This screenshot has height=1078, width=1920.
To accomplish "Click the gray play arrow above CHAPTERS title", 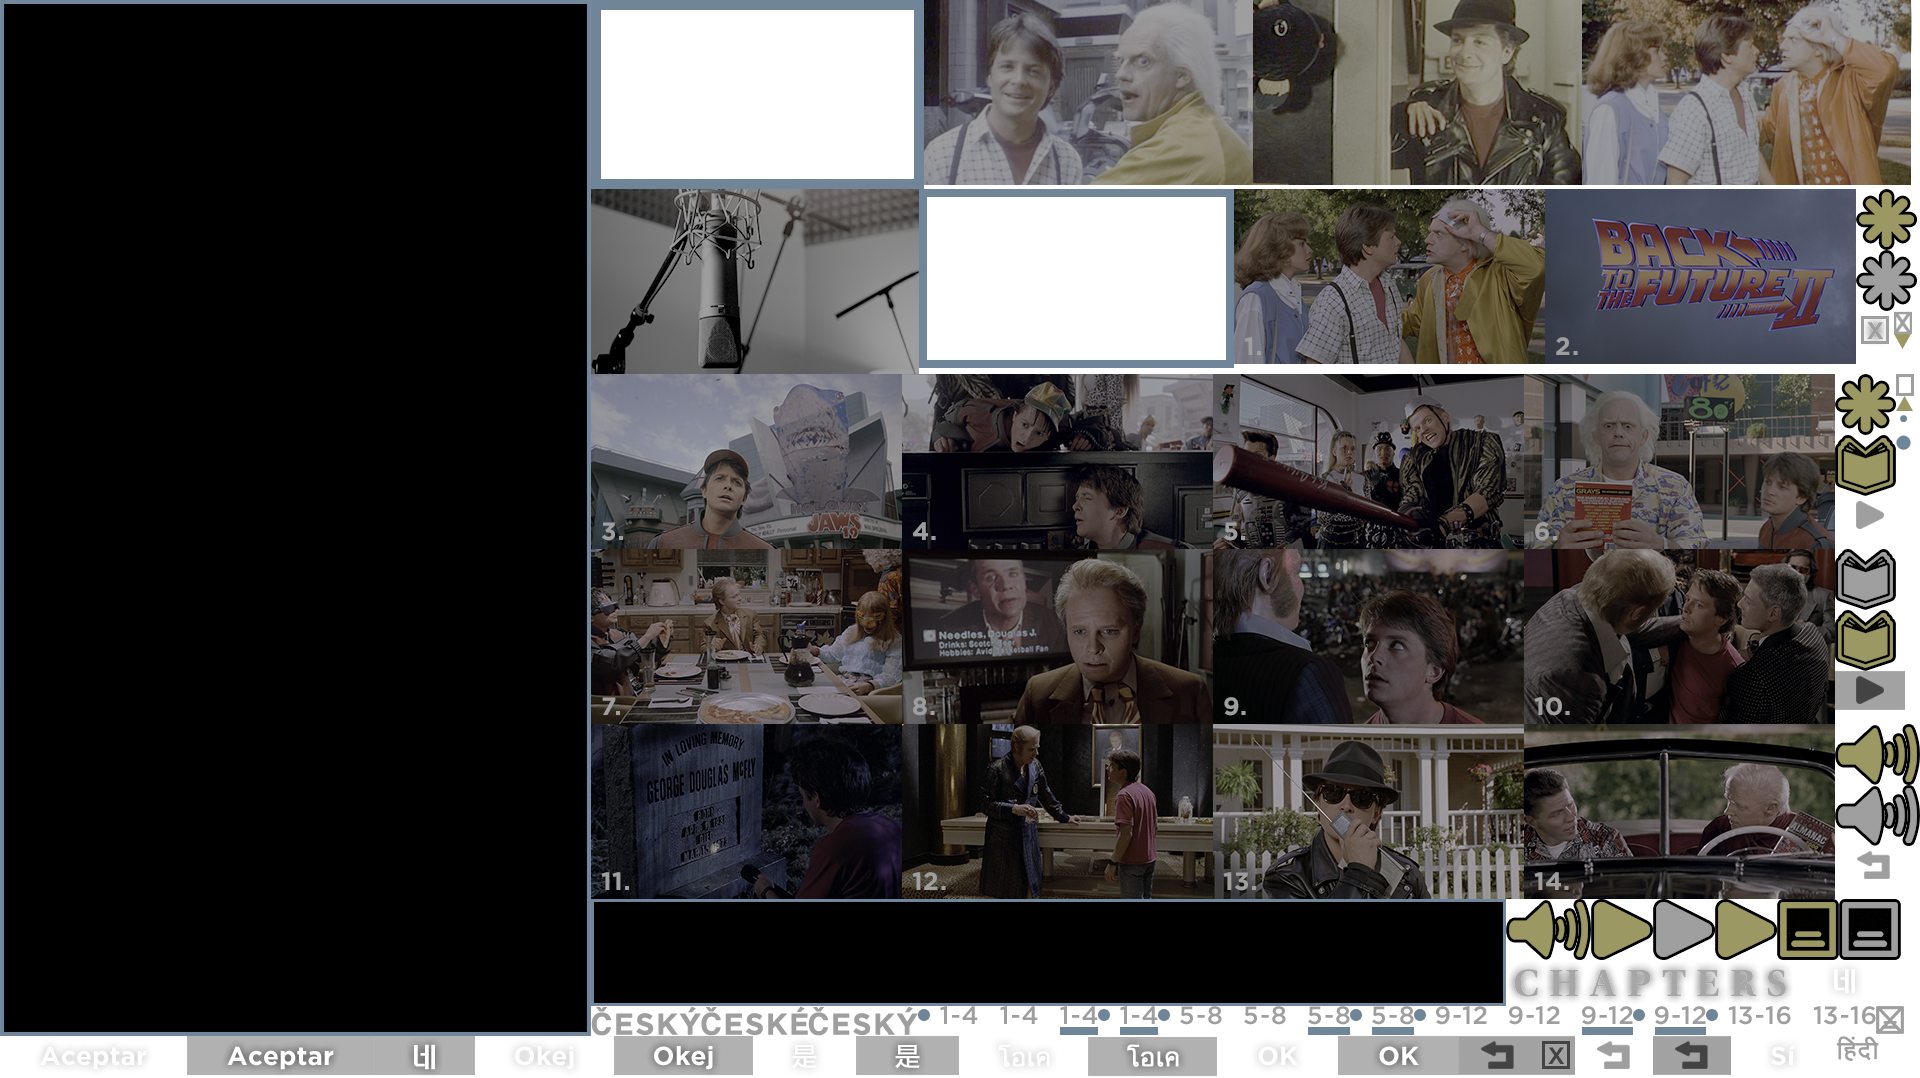I will coord(1683,929).
